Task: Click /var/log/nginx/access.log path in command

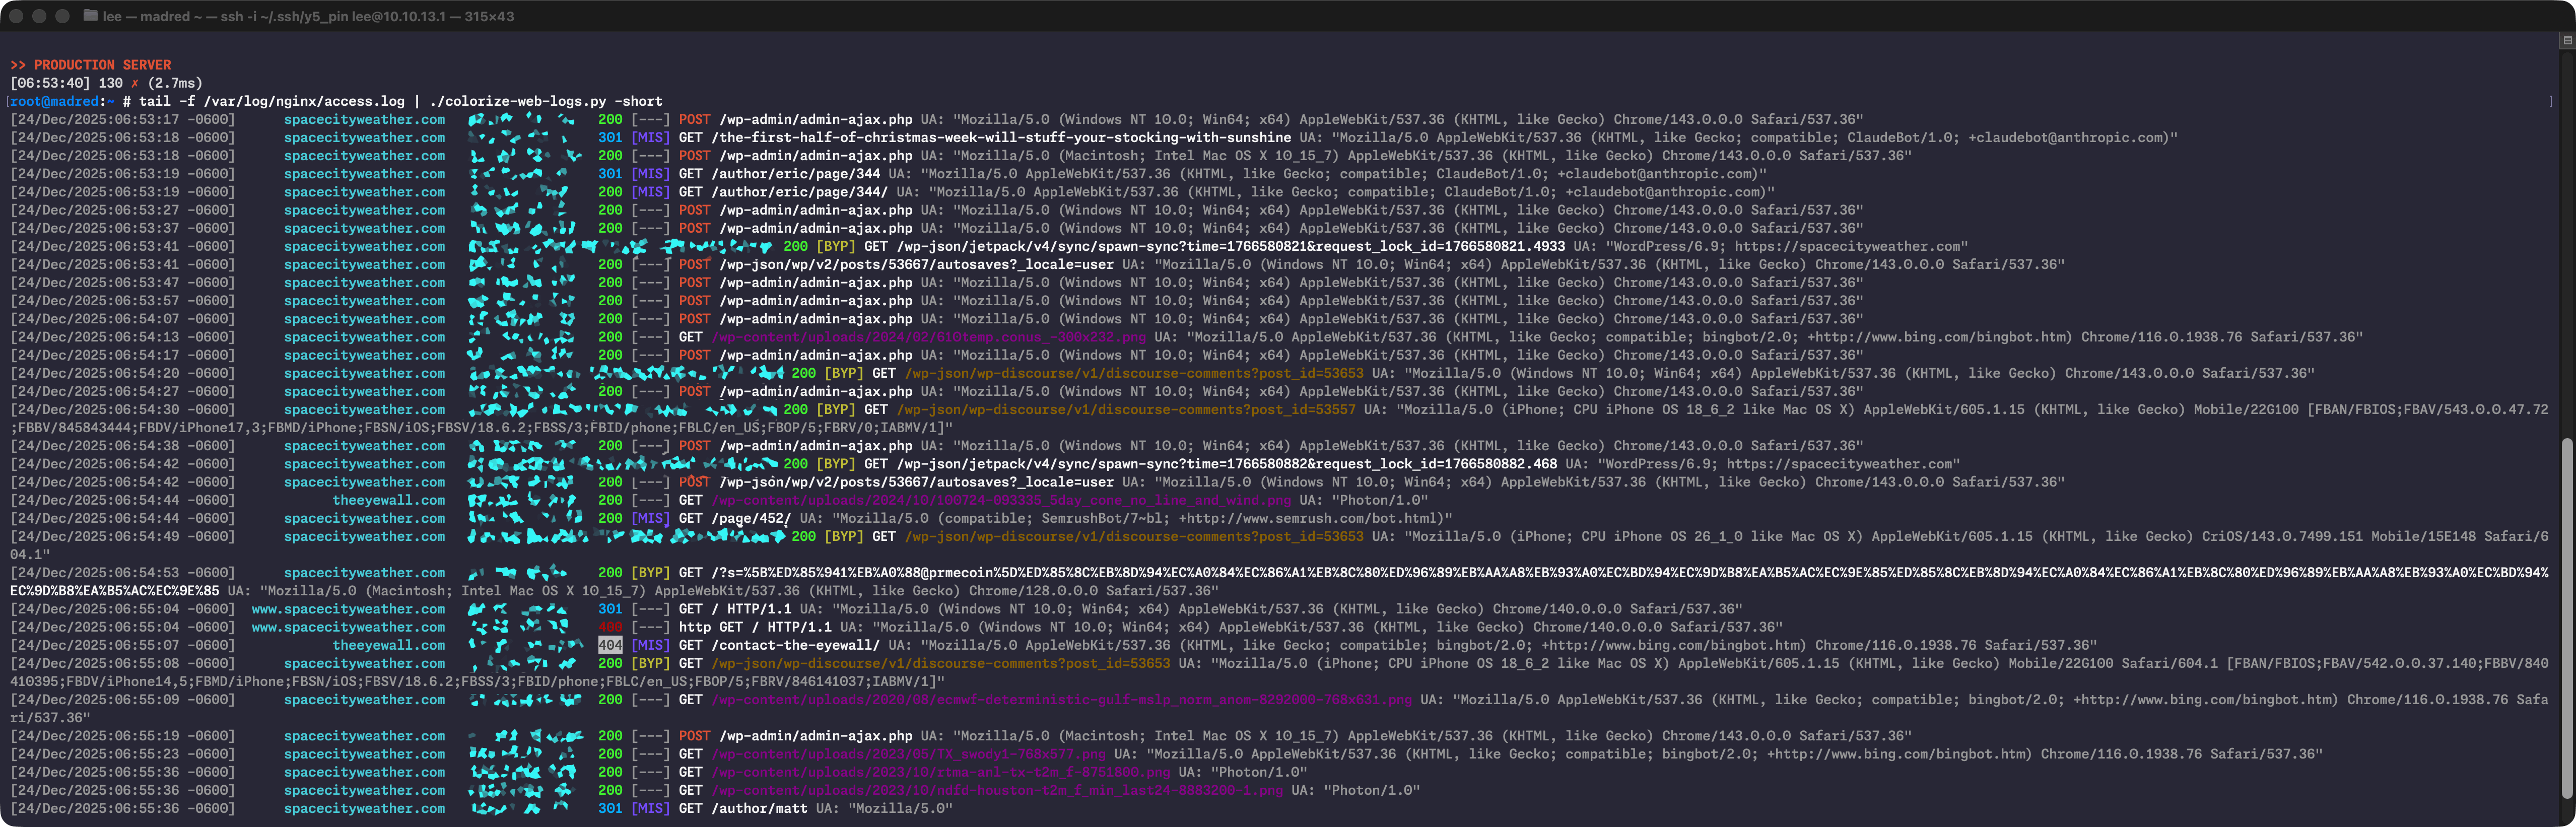Action: pyautogui.click(x=304, y=101)
